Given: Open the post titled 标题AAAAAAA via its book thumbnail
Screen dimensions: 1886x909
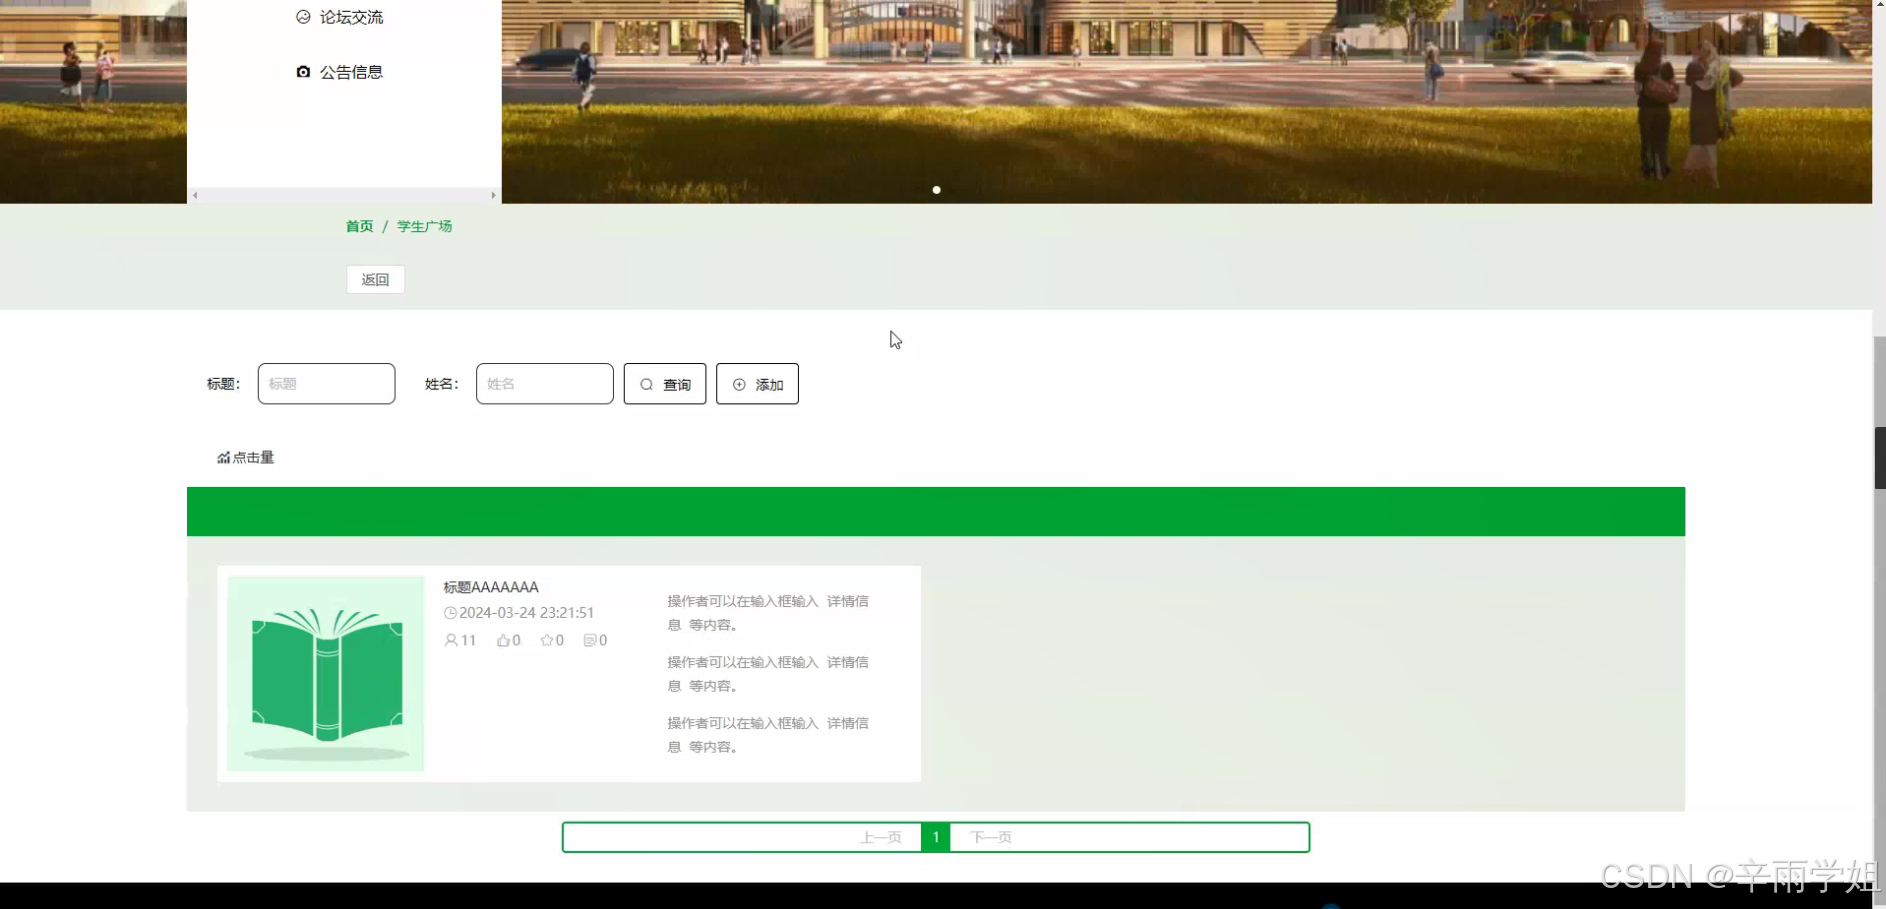Looking at the screenshot, I should tap(325, 674).
